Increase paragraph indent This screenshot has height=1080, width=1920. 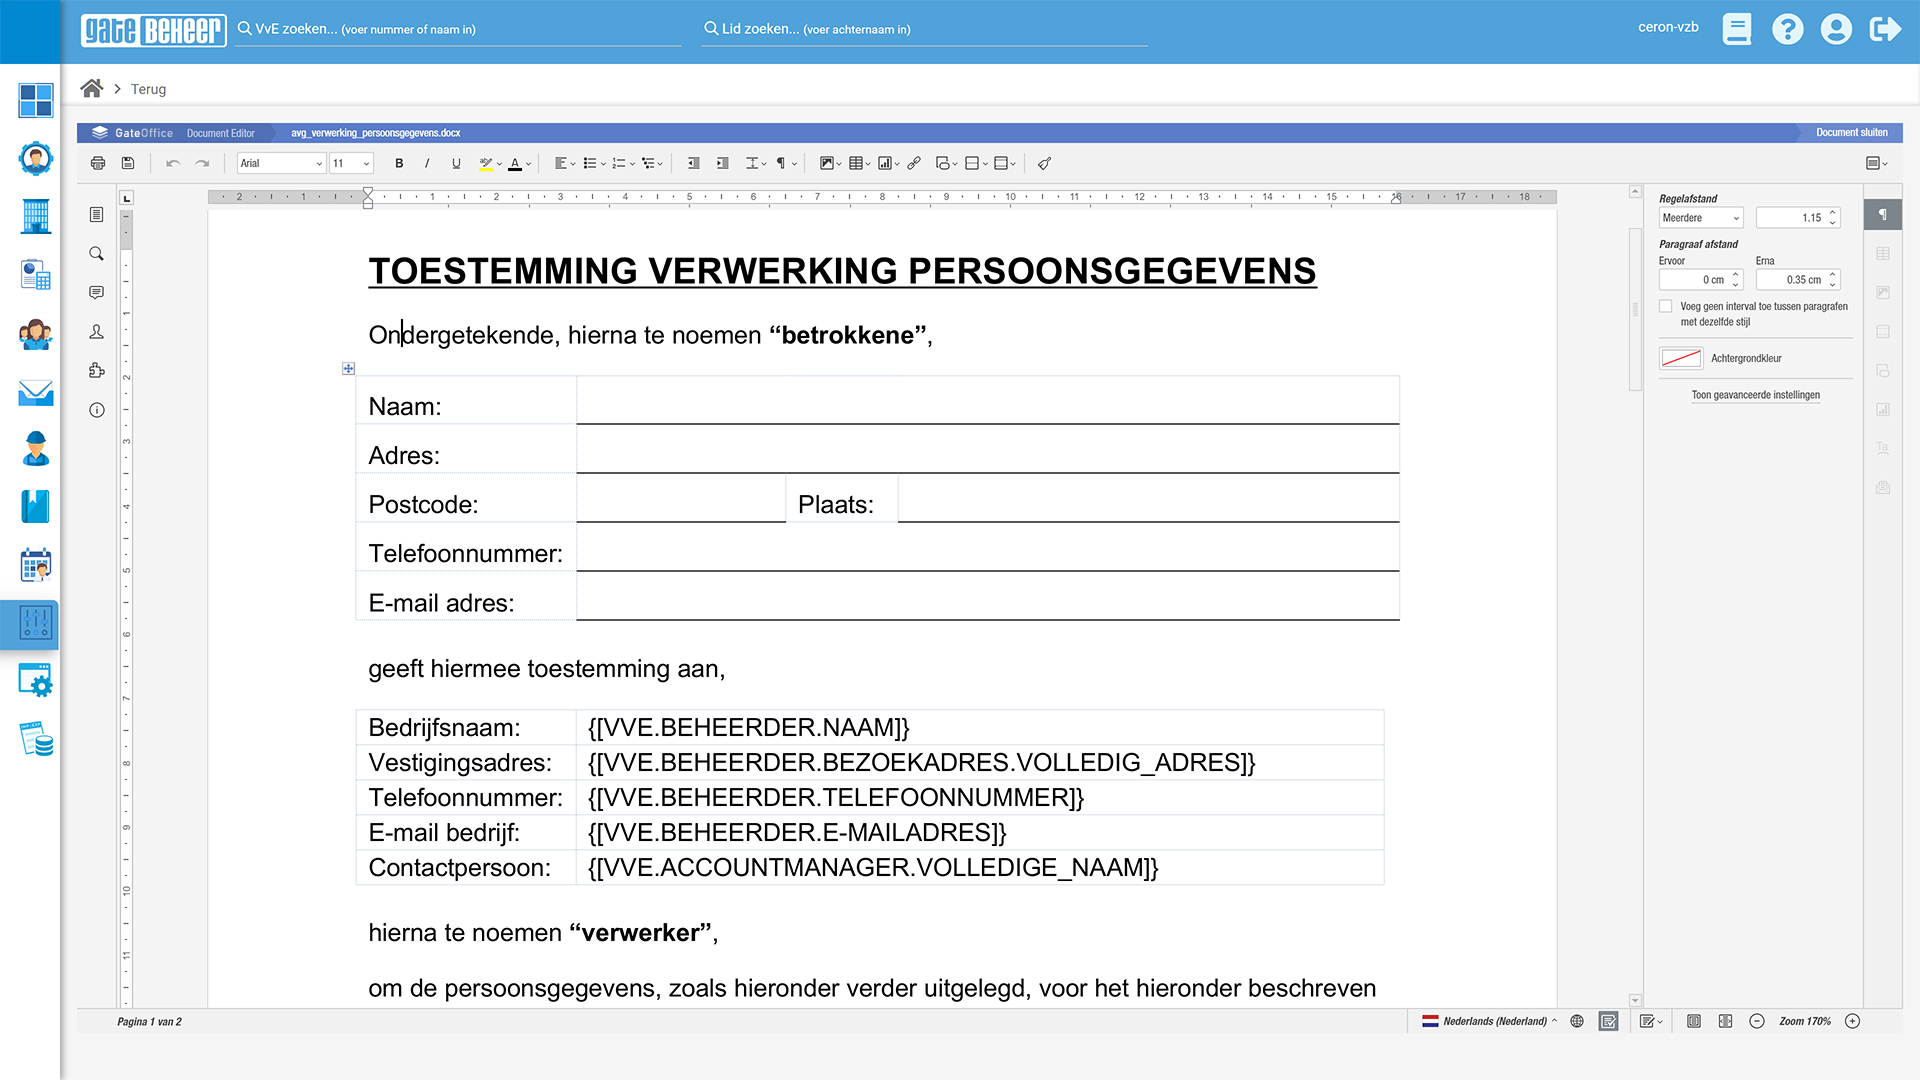tap(722, 163)
